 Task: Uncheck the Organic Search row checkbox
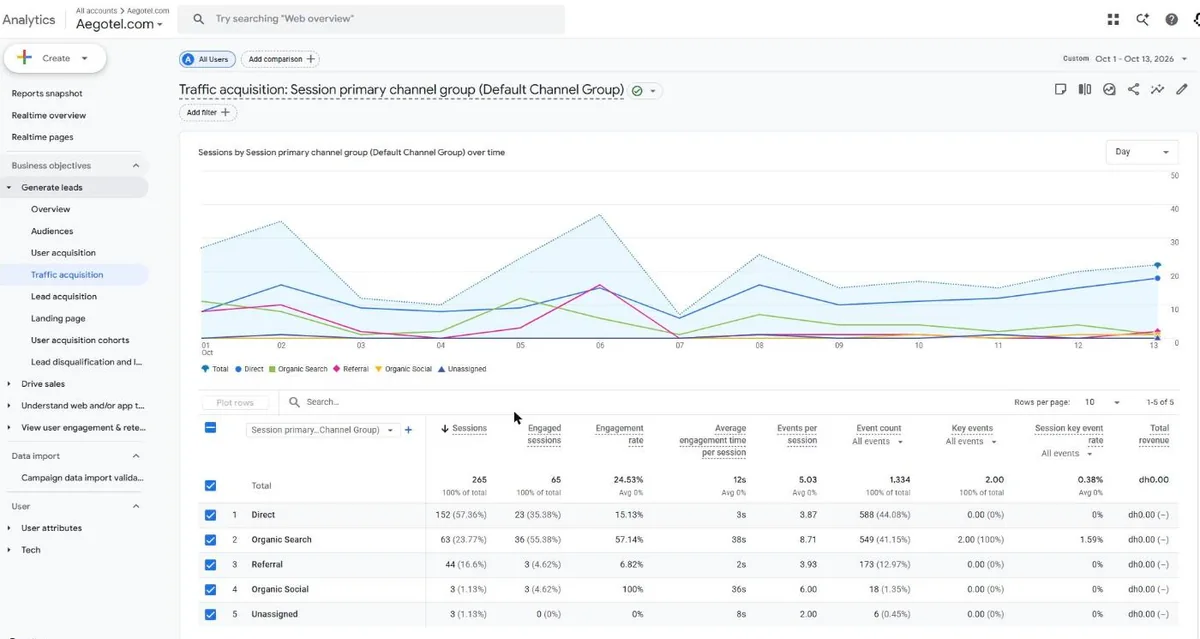point(210,540)
